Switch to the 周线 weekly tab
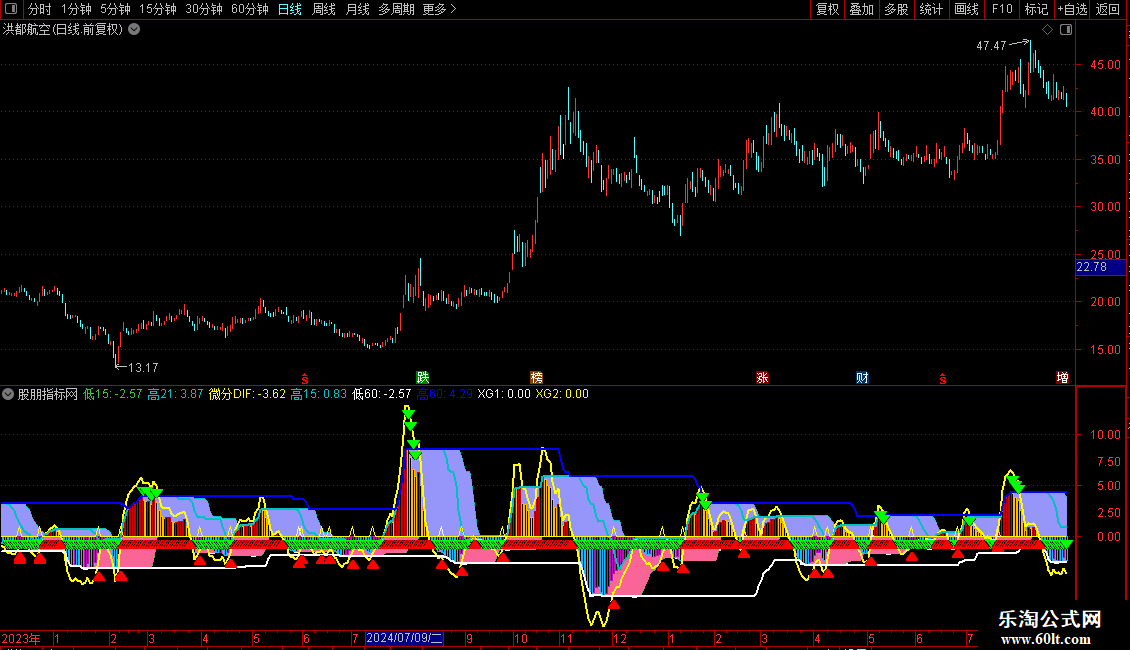 (324, 9)
